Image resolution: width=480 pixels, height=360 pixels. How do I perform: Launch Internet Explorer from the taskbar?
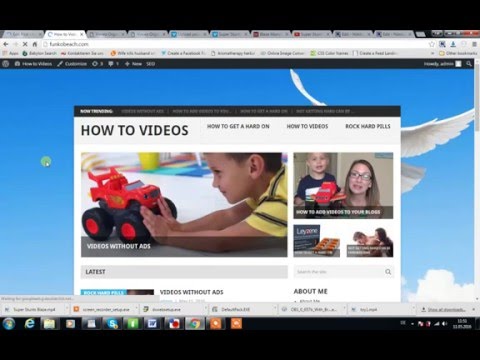pos(29,324)
